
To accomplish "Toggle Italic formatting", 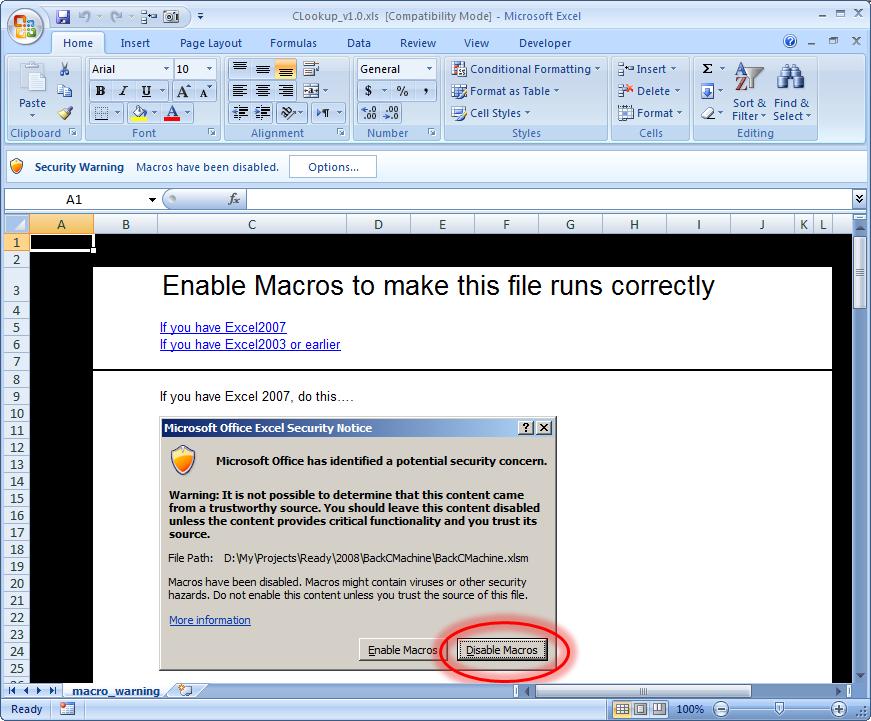I will [123, 91].
